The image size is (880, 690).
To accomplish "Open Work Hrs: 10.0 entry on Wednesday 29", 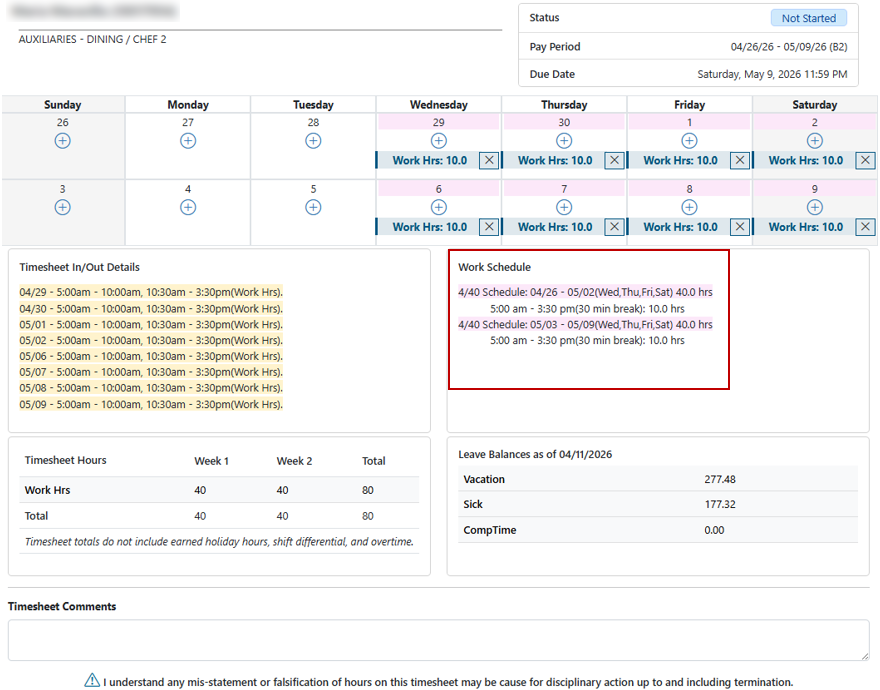I will [429, 161].
